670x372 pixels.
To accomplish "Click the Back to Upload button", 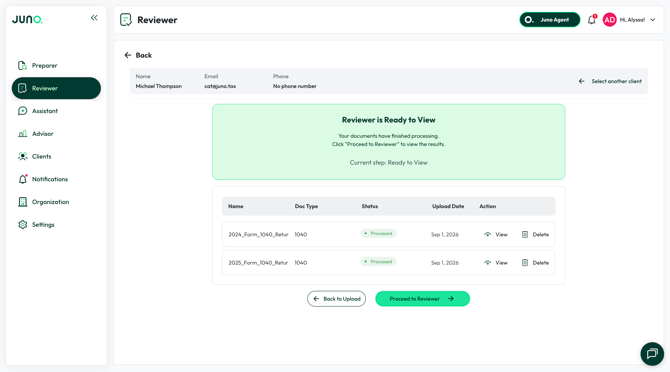I will [x=336, y=299].
